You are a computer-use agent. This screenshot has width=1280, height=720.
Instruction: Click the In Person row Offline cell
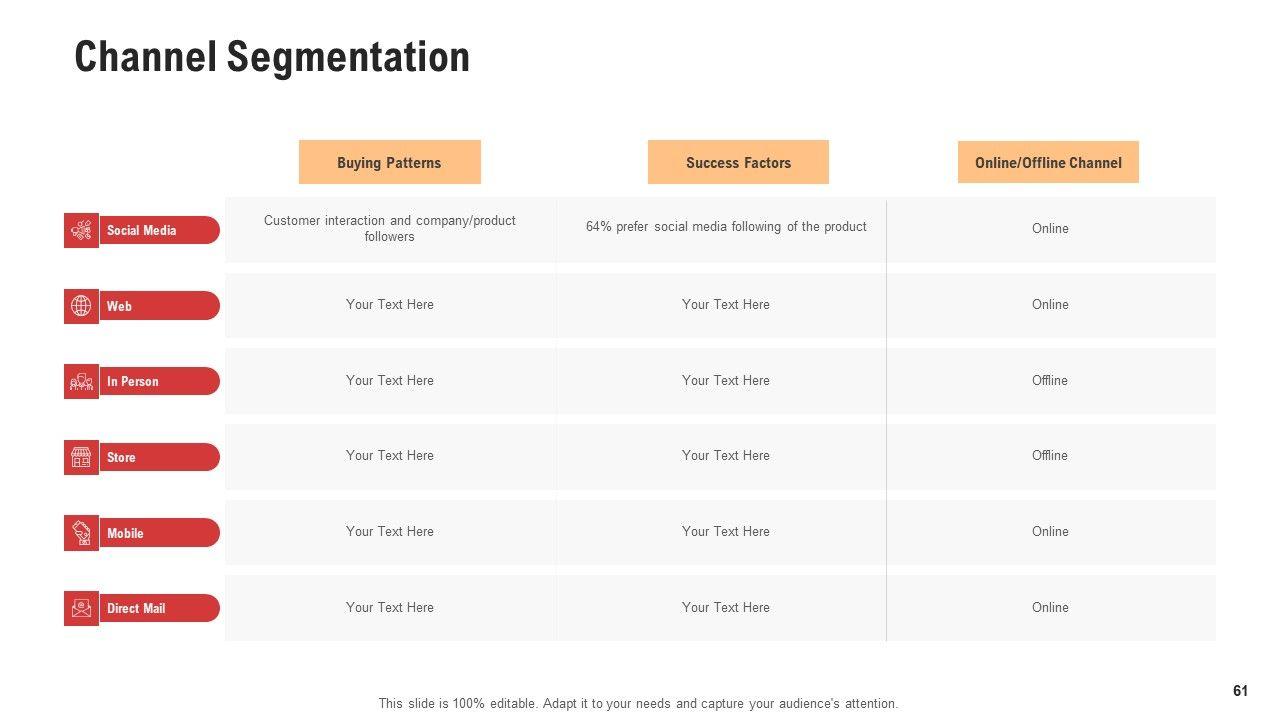(1050, 381)
